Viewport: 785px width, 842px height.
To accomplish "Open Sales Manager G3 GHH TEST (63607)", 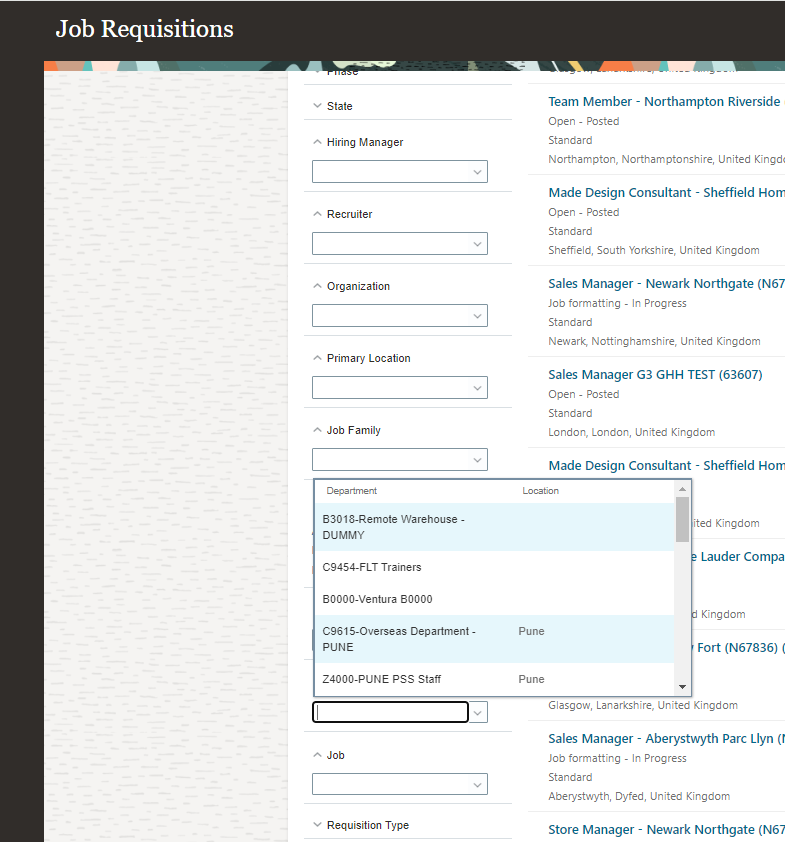I will point(655,374).
